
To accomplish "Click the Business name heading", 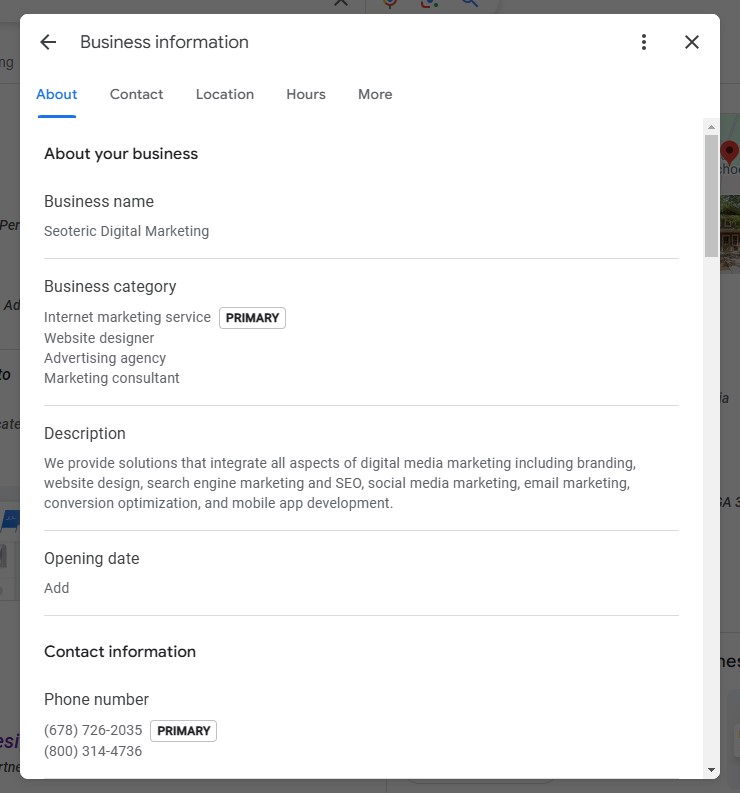I will [99, 201].
